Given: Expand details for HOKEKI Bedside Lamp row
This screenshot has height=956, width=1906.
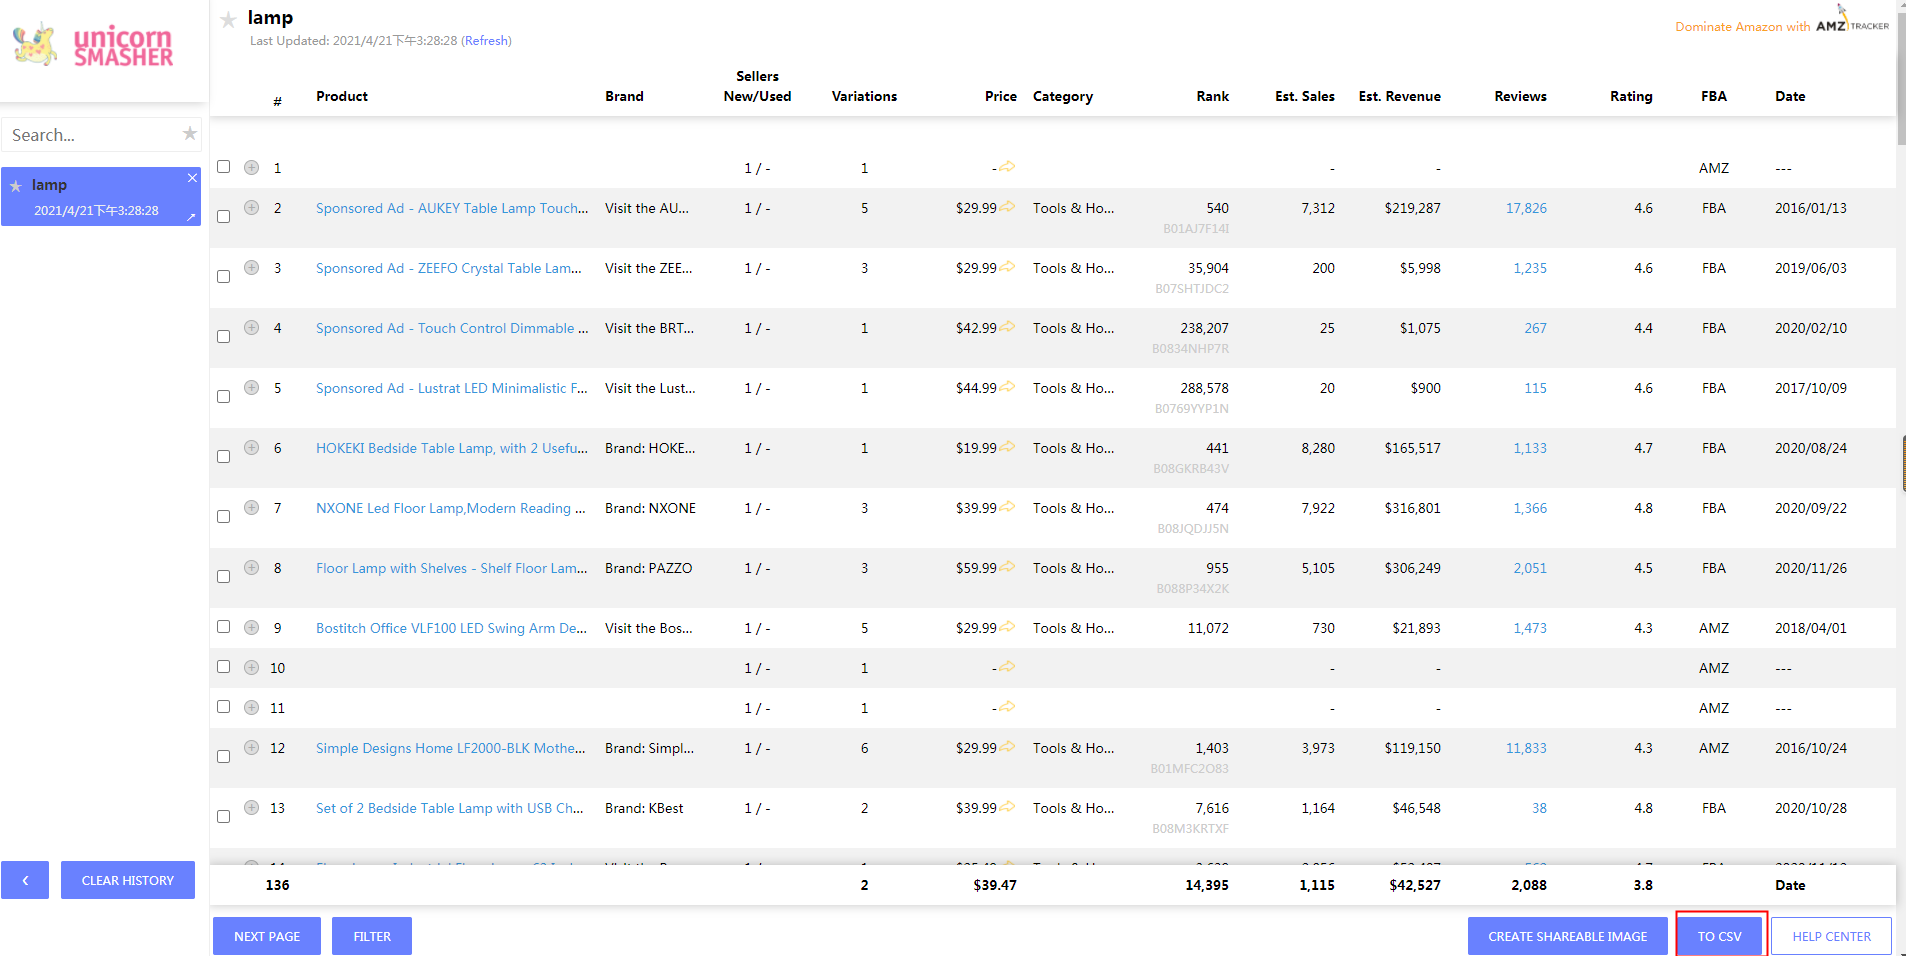Looking at the screenshot, I should pos(252,447).
